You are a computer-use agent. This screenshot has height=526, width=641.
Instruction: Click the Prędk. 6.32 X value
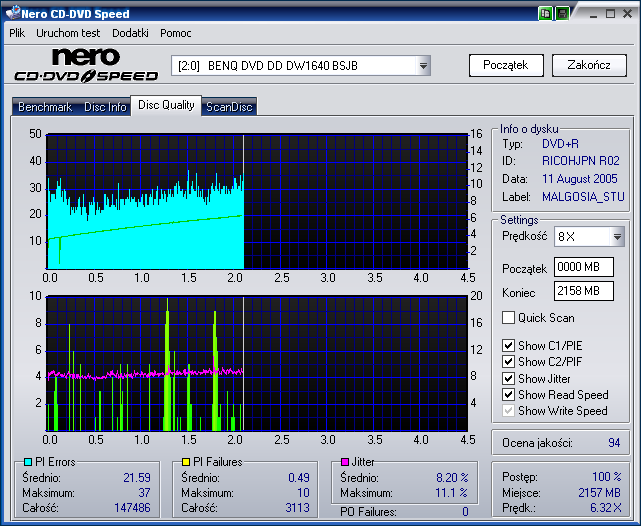point(605,508)
